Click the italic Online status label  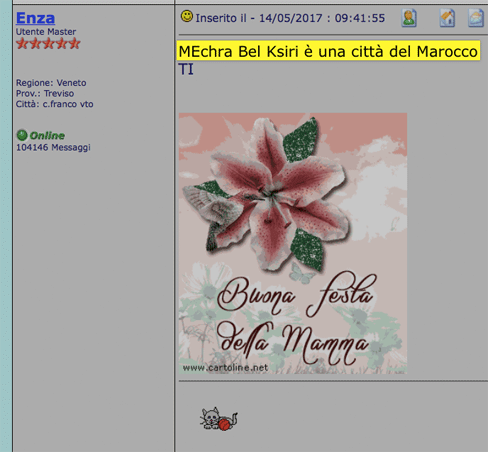(47, 136)
